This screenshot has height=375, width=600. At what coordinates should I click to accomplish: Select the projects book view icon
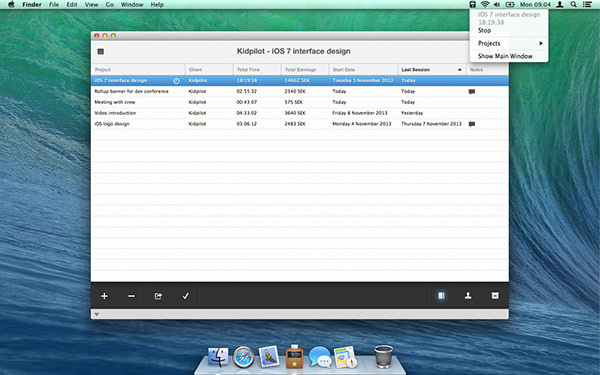pyautogui.click(x=441, y=295)
